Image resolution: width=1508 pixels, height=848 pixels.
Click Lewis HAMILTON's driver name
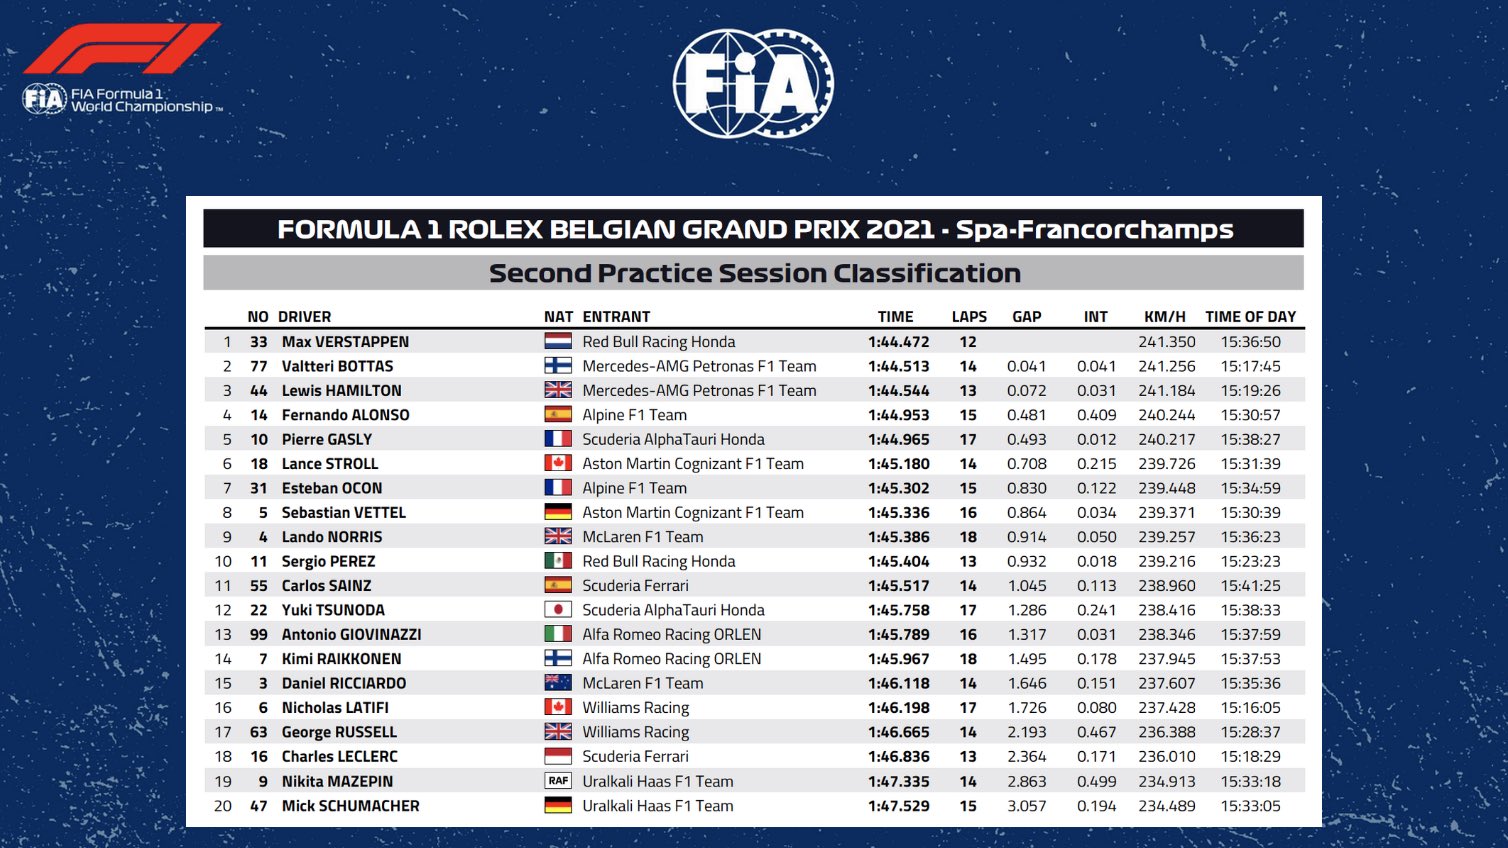[341, 391]
